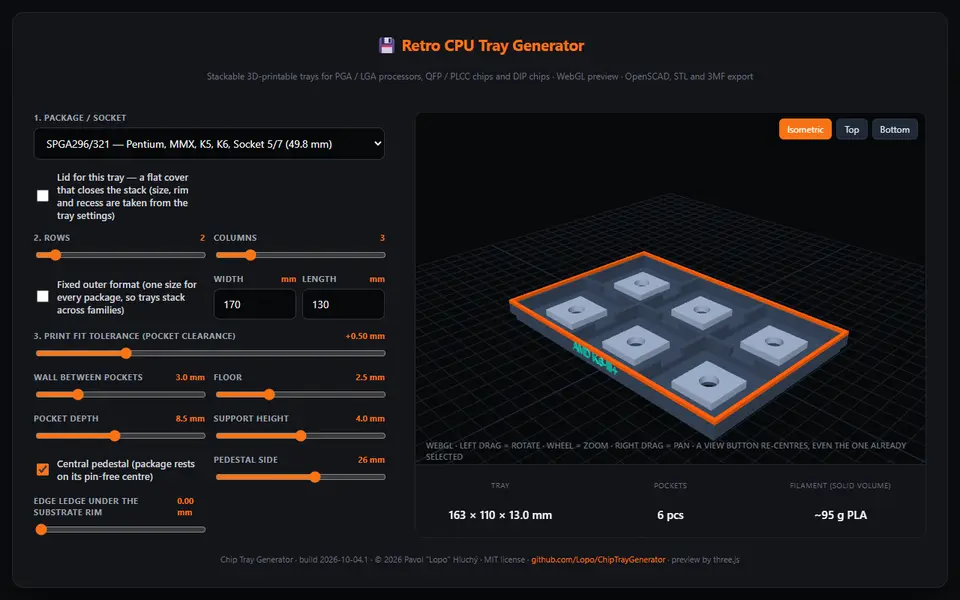Switch preview to Isometric view
960x600 pixels.
coord(805,129)
